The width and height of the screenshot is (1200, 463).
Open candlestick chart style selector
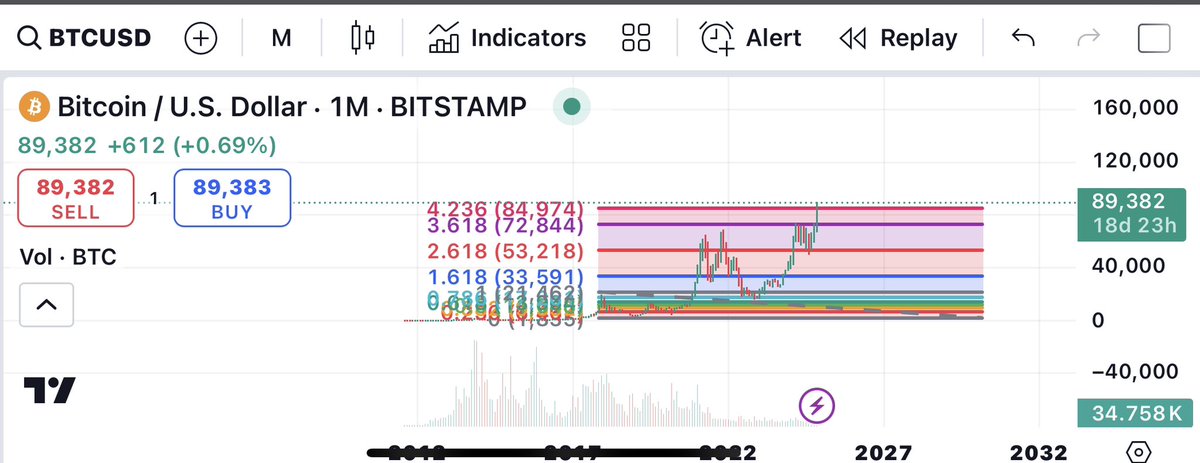pyautogui.click(x=363, y=39)
